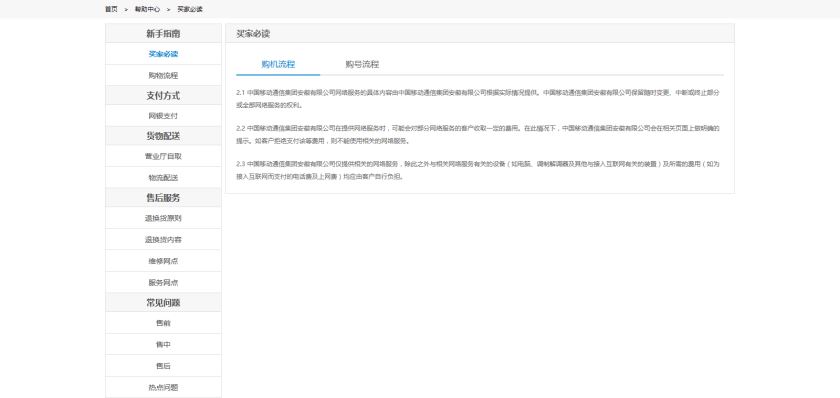This screenshot has height=398, width=840.
Task: Click the 售后服务 section header
Action: click(163, 198)
